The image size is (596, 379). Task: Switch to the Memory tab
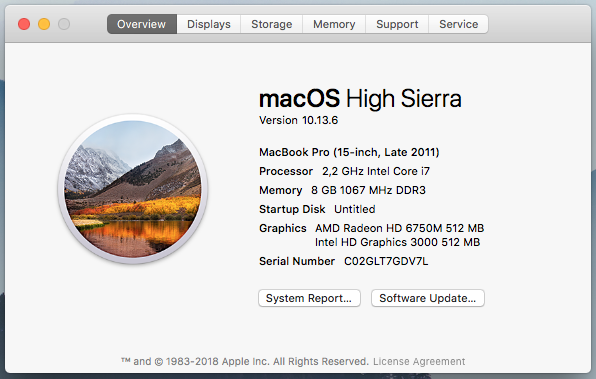tap(334, 24)
